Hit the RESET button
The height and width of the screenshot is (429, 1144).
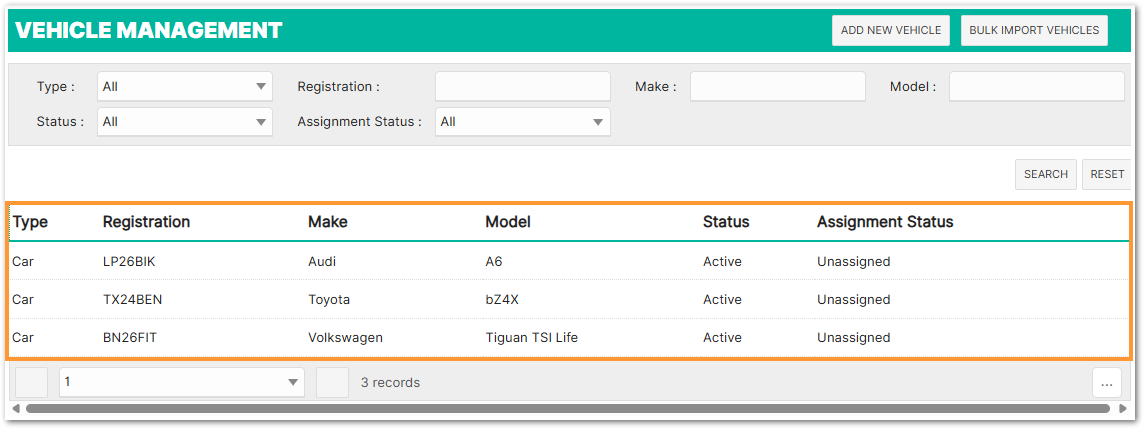[x=1106, y=174]
